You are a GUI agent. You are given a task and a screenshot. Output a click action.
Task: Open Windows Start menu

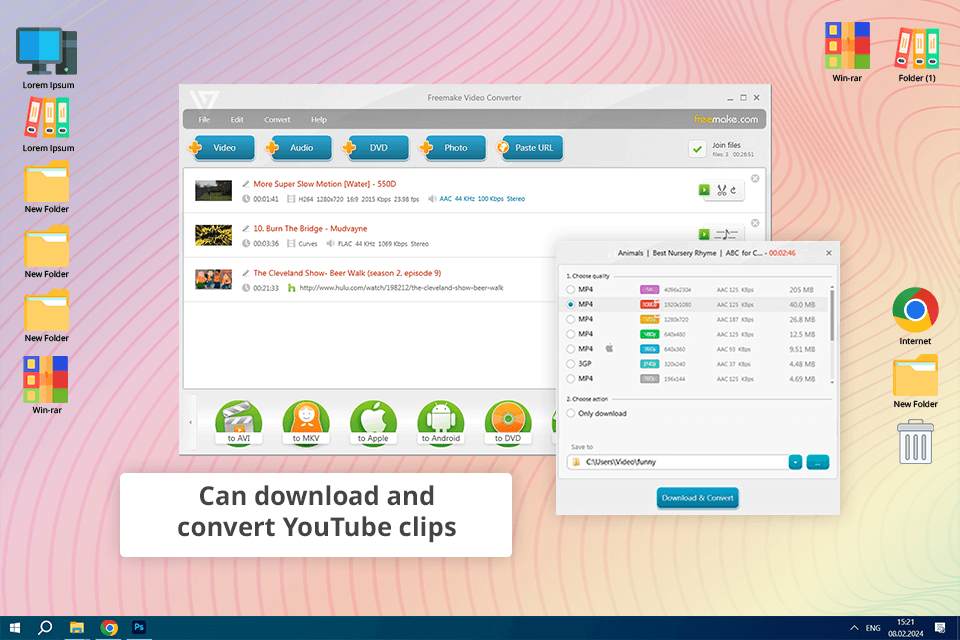coord(15,628)
